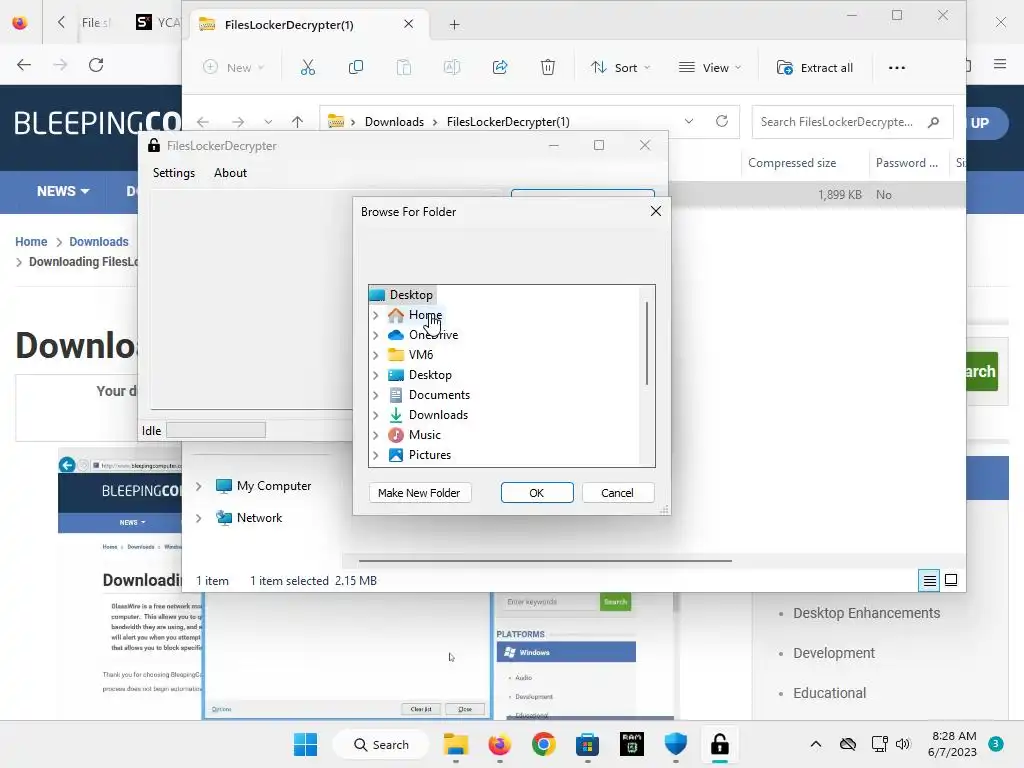Image resolution: width=1024 pixels, height=768 pixels.
Task: Click the Share icon in Explorer toolbar
Action: 500,67
